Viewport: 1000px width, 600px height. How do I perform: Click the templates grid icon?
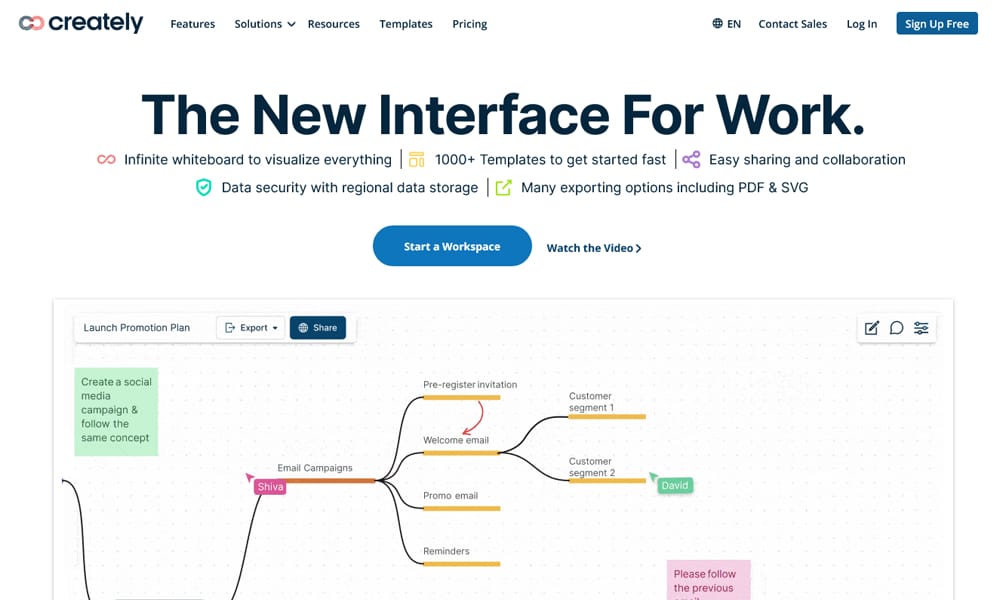[x=417, y=160]
